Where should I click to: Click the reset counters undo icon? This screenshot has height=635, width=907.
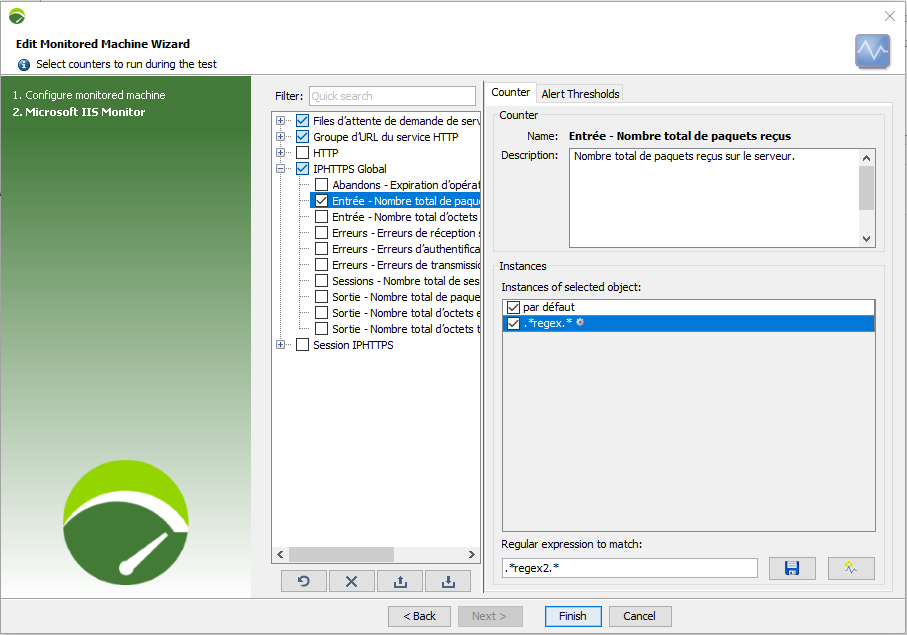click(304, 581)
